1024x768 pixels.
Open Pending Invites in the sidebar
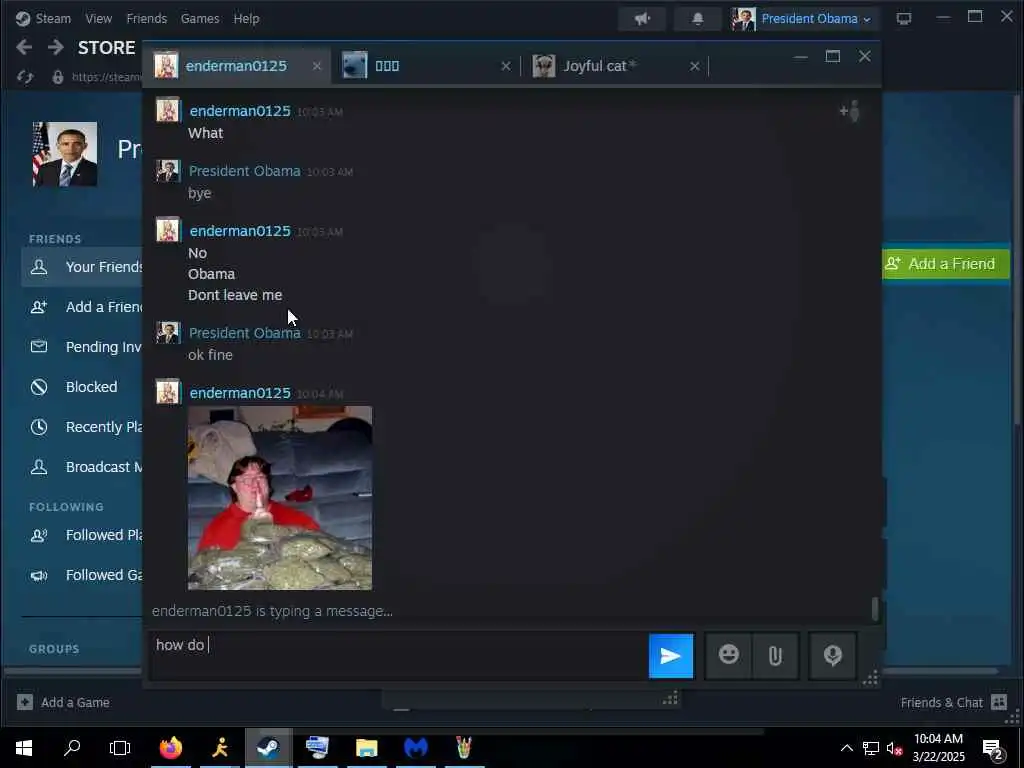pos(83,347)
